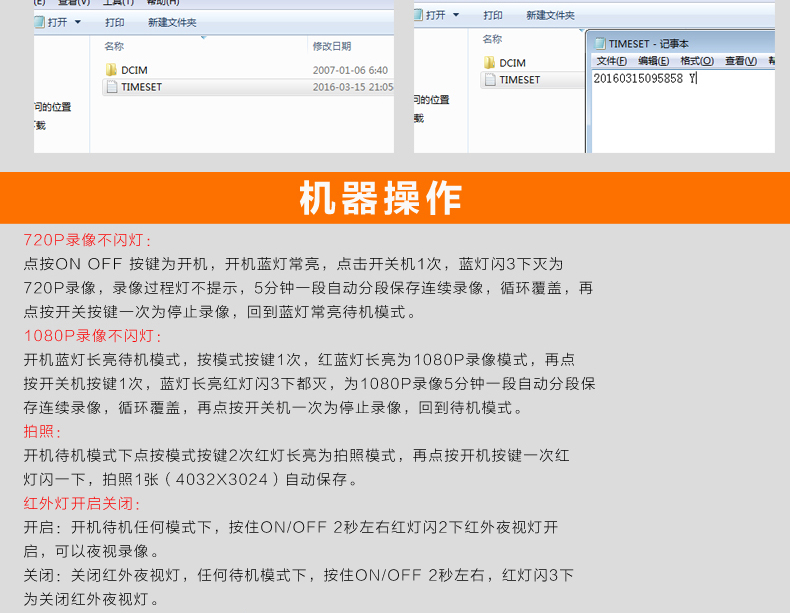Click the Notepad text area with 20160315095858 Y
The width and height of the screenshot is (790, 613).
683,111
